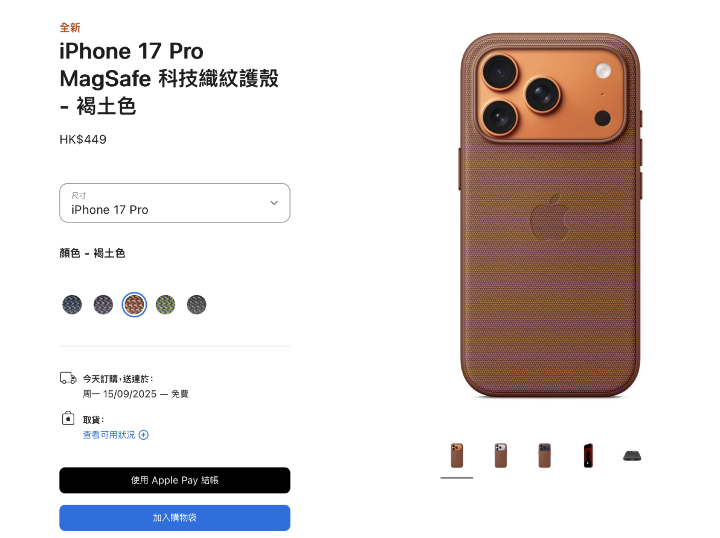This screenshot has width=720, height=538.
Task: Click the blue 加入購物袋 button
Action: pyautogui.click(x=174, y=518)
